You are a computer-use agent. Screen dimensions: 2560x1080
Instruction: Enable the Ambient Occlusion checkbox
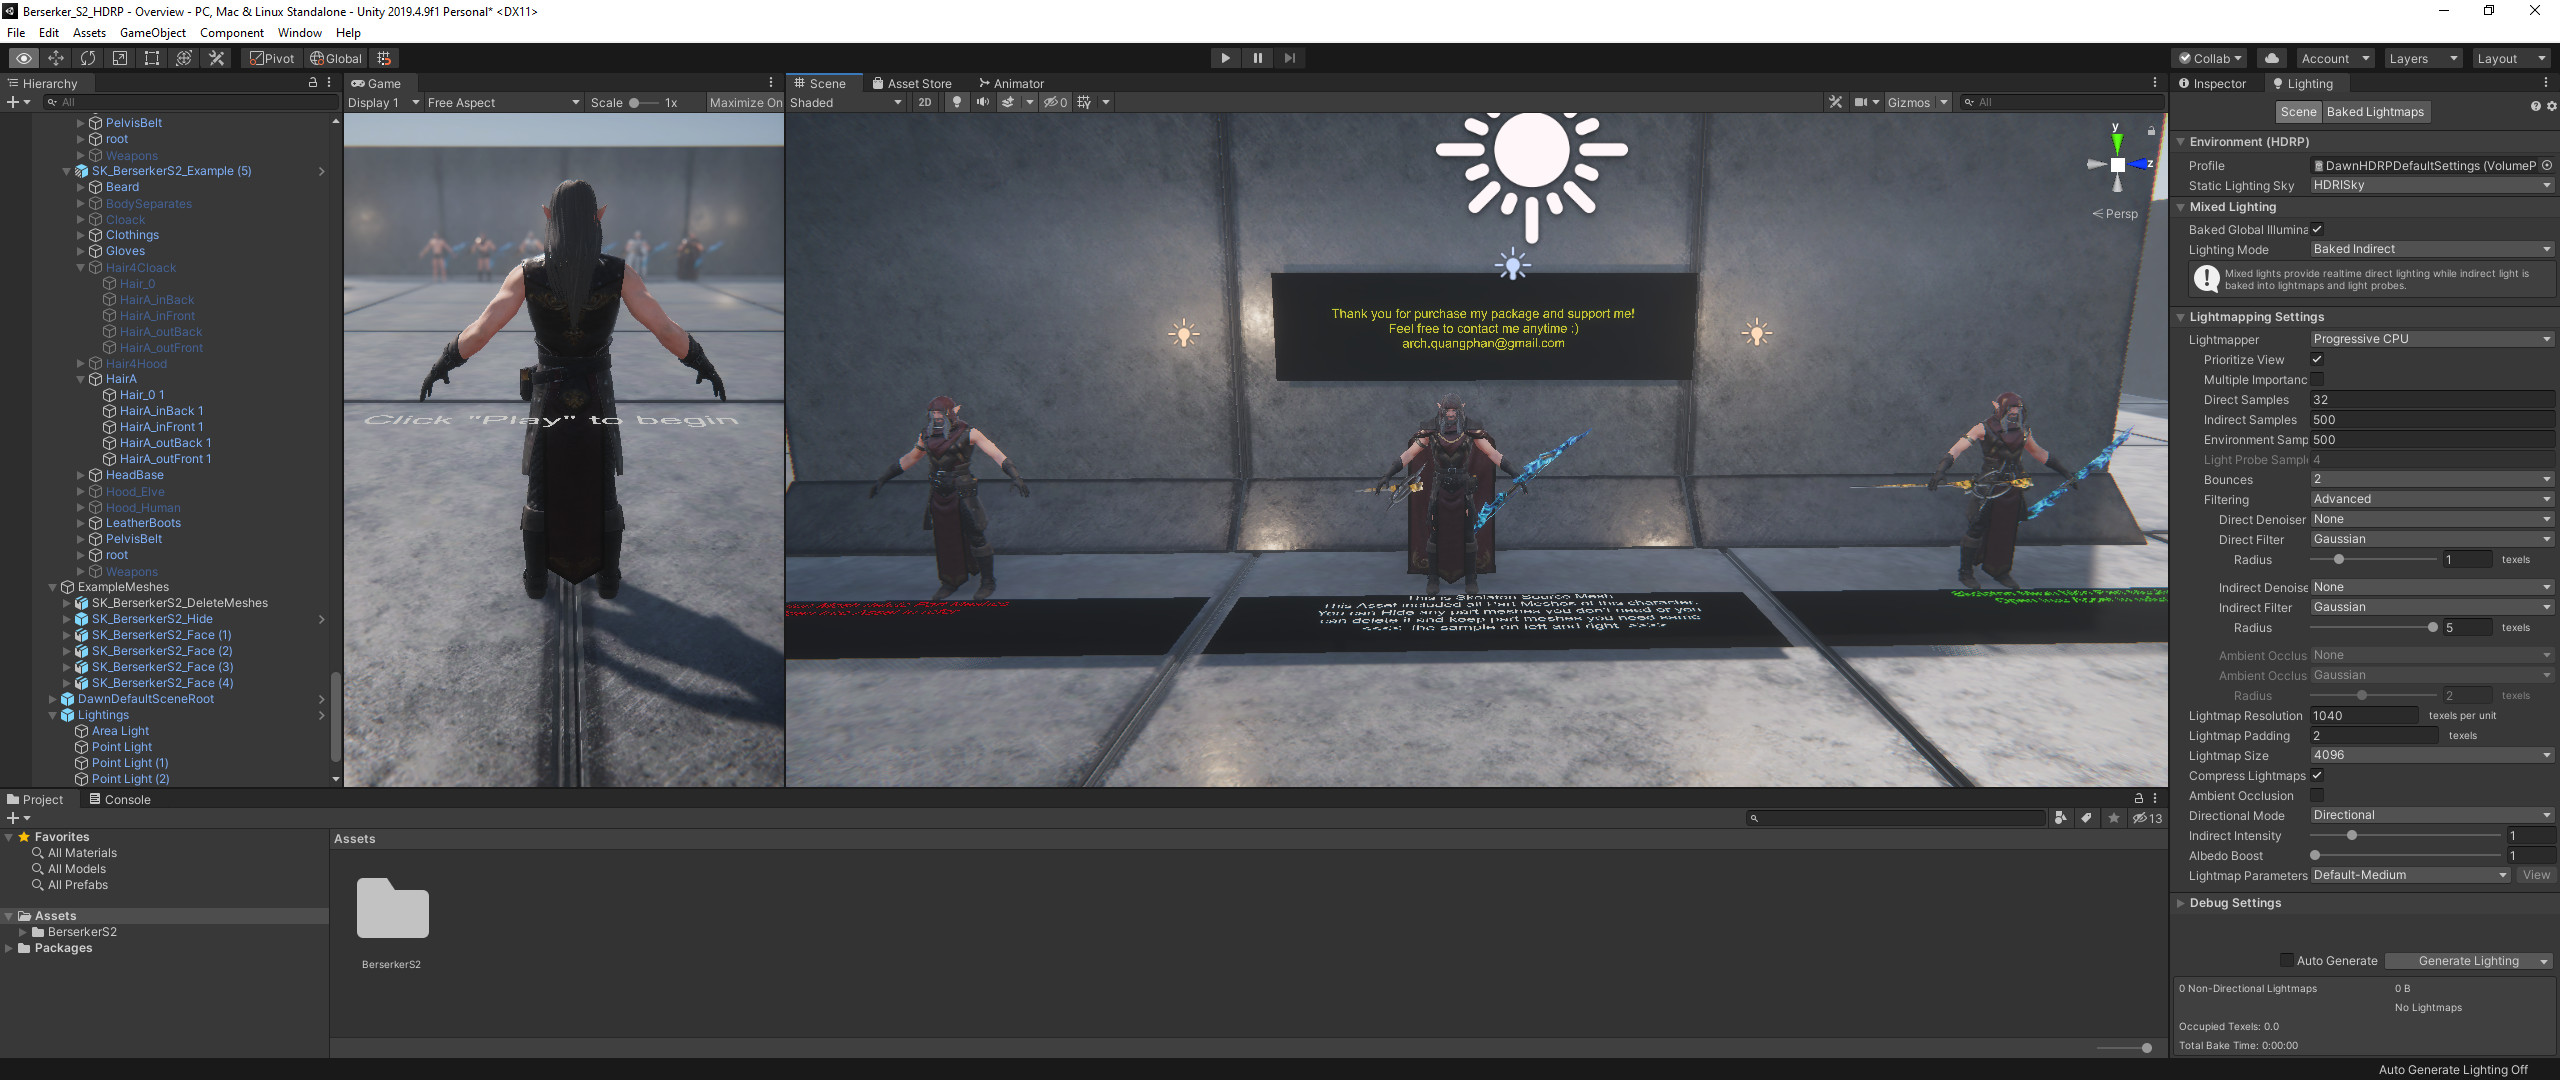[x=2317, y=795]
